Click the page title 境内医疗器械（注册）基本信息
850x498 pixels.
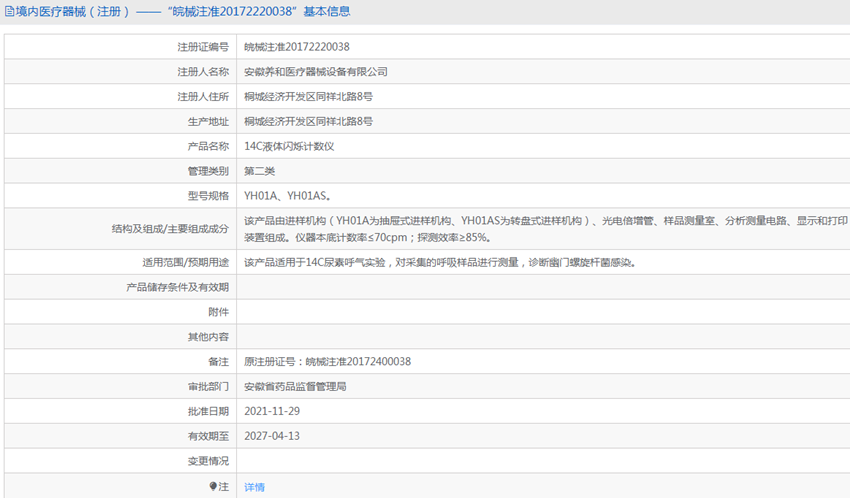(x=183, y=11)
